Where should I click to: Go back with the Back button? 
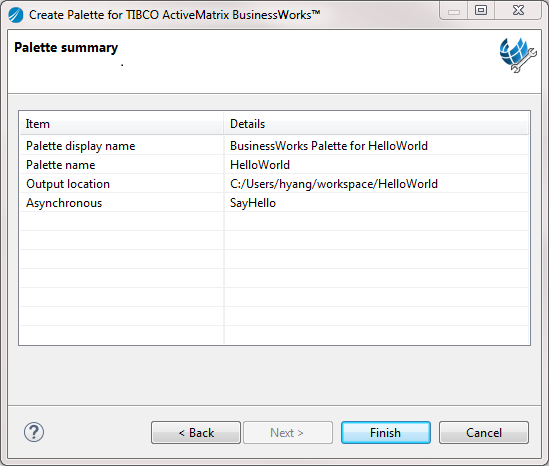pos(196,432)
